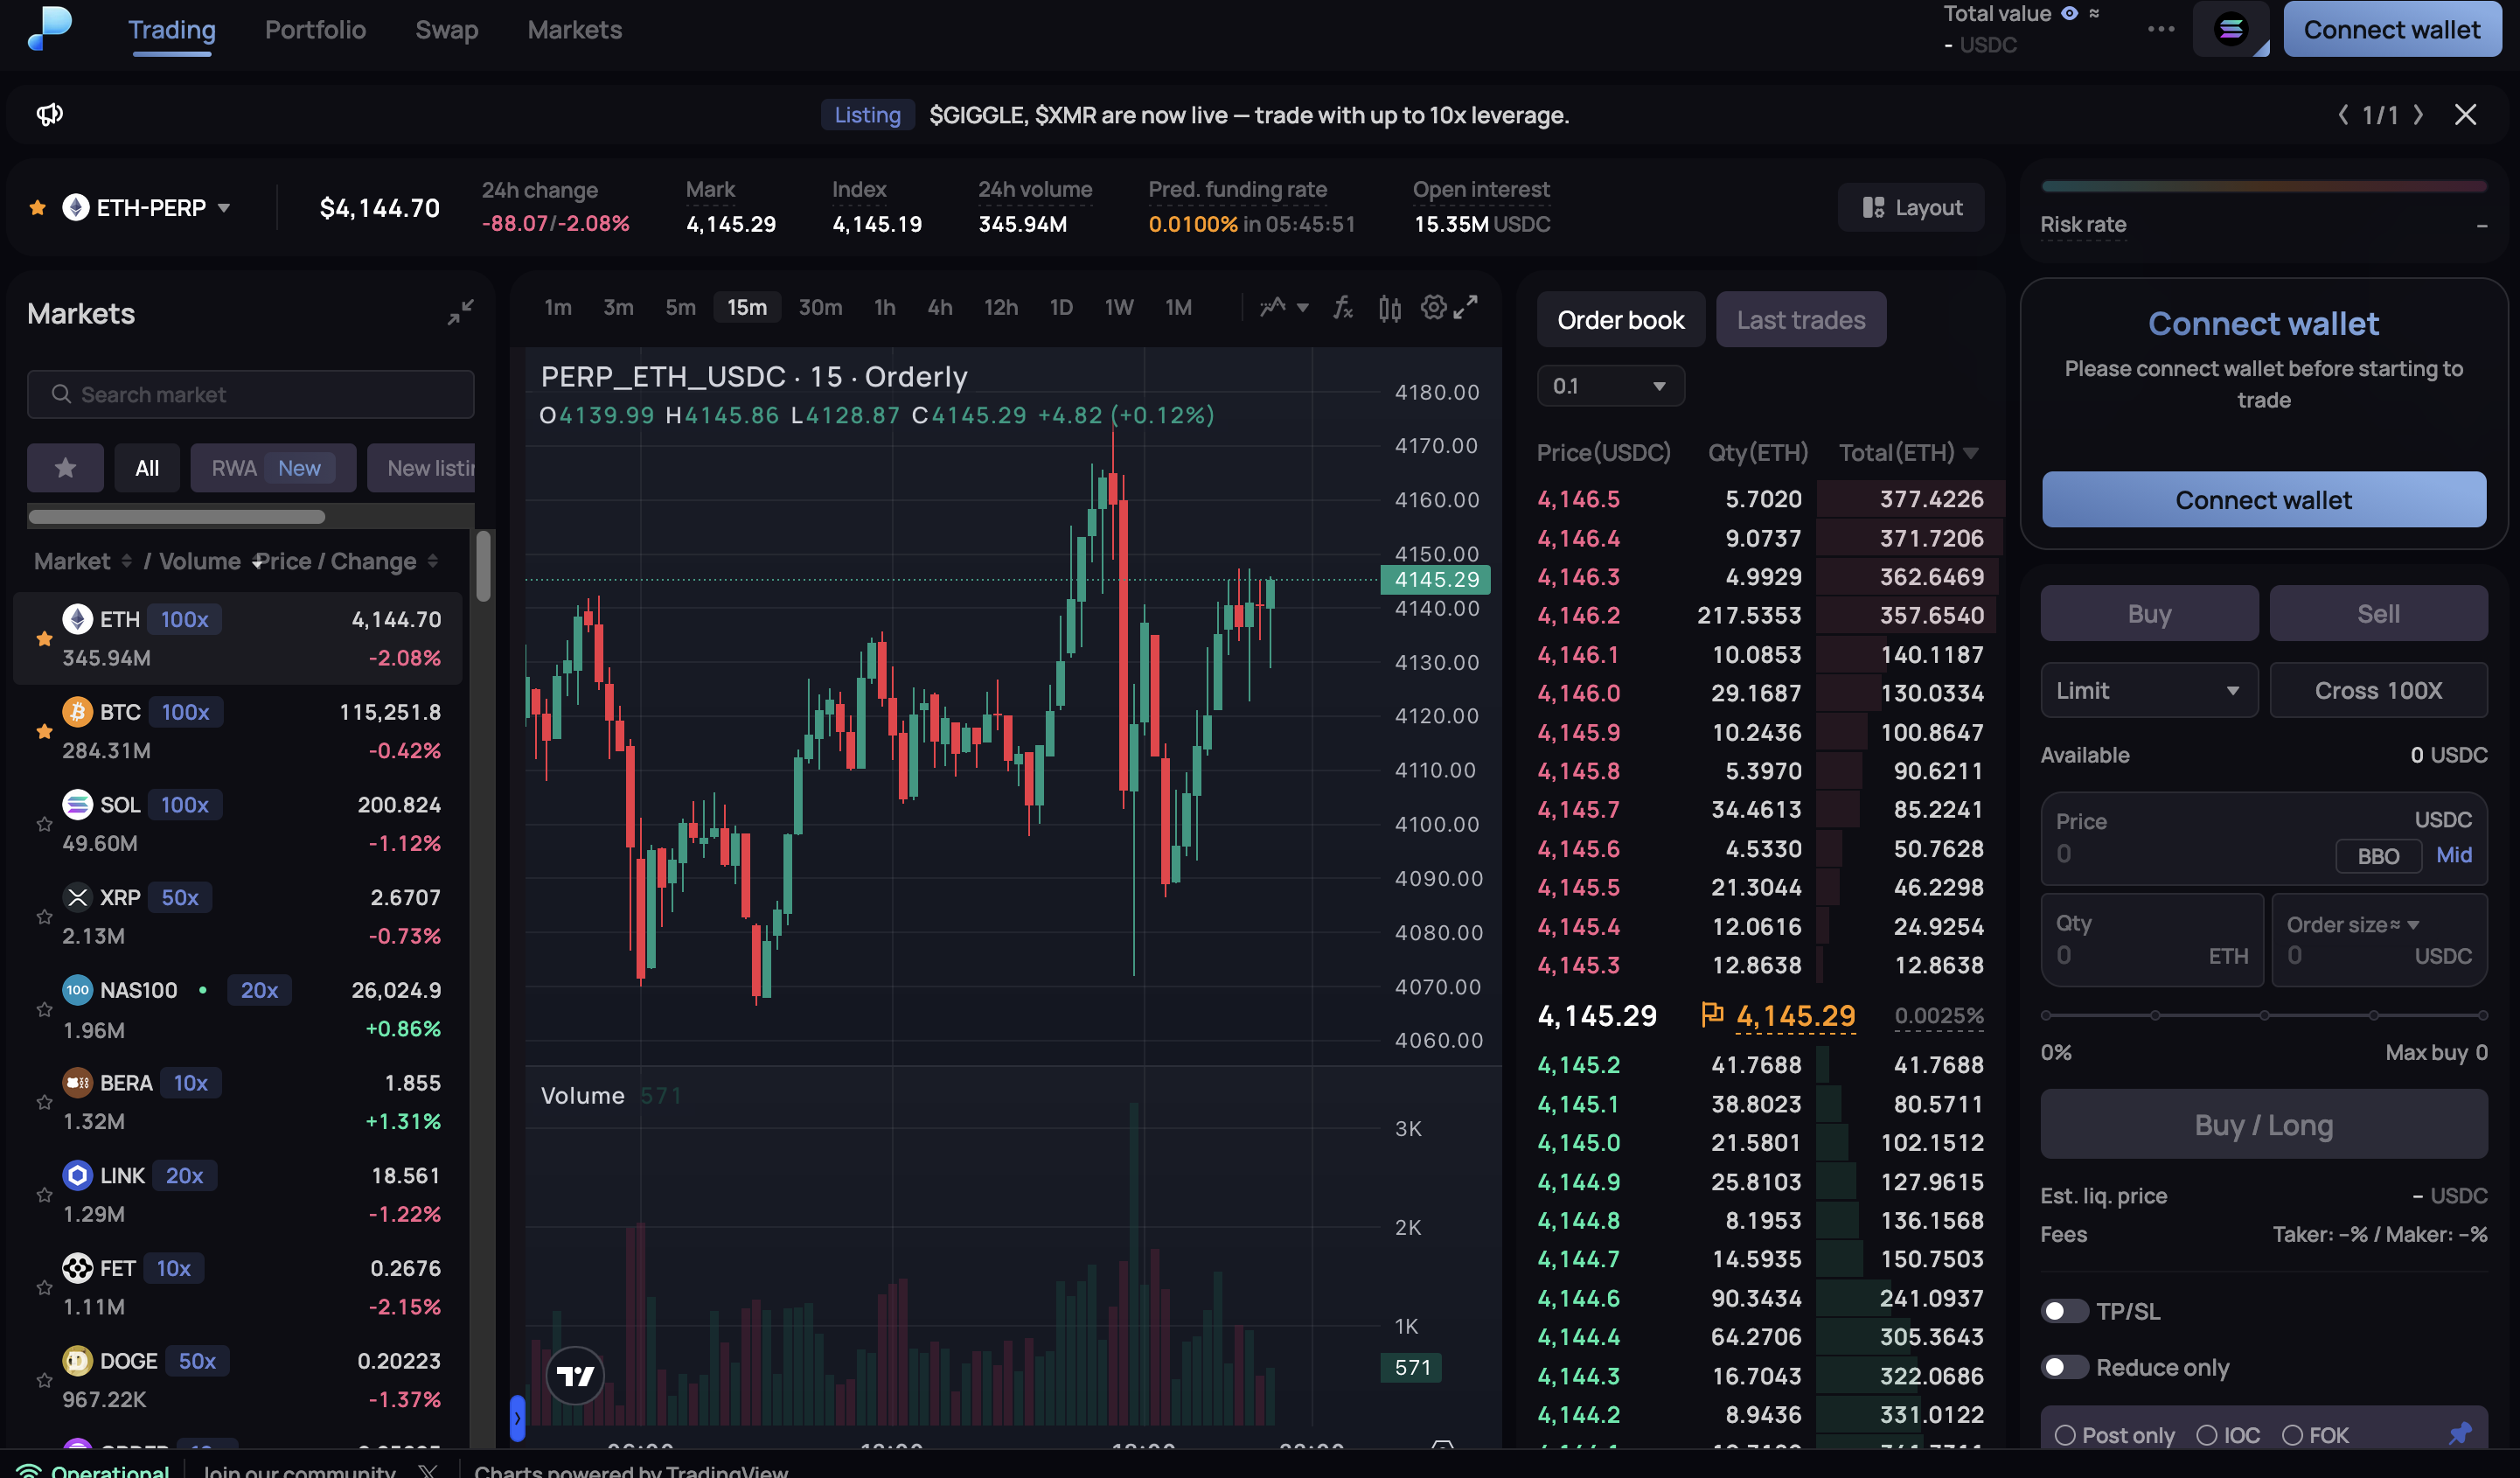Click the Search market input field
The width and height of the screenshot is (2520, 1478).
(250, 394)
